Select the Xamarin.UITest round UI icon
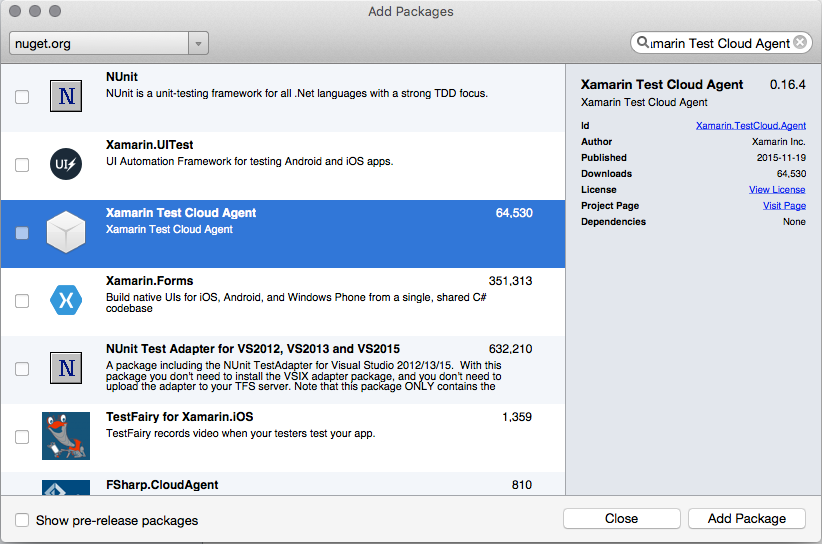The height and width of the screenshot is (544, 822). coord(66,164)
